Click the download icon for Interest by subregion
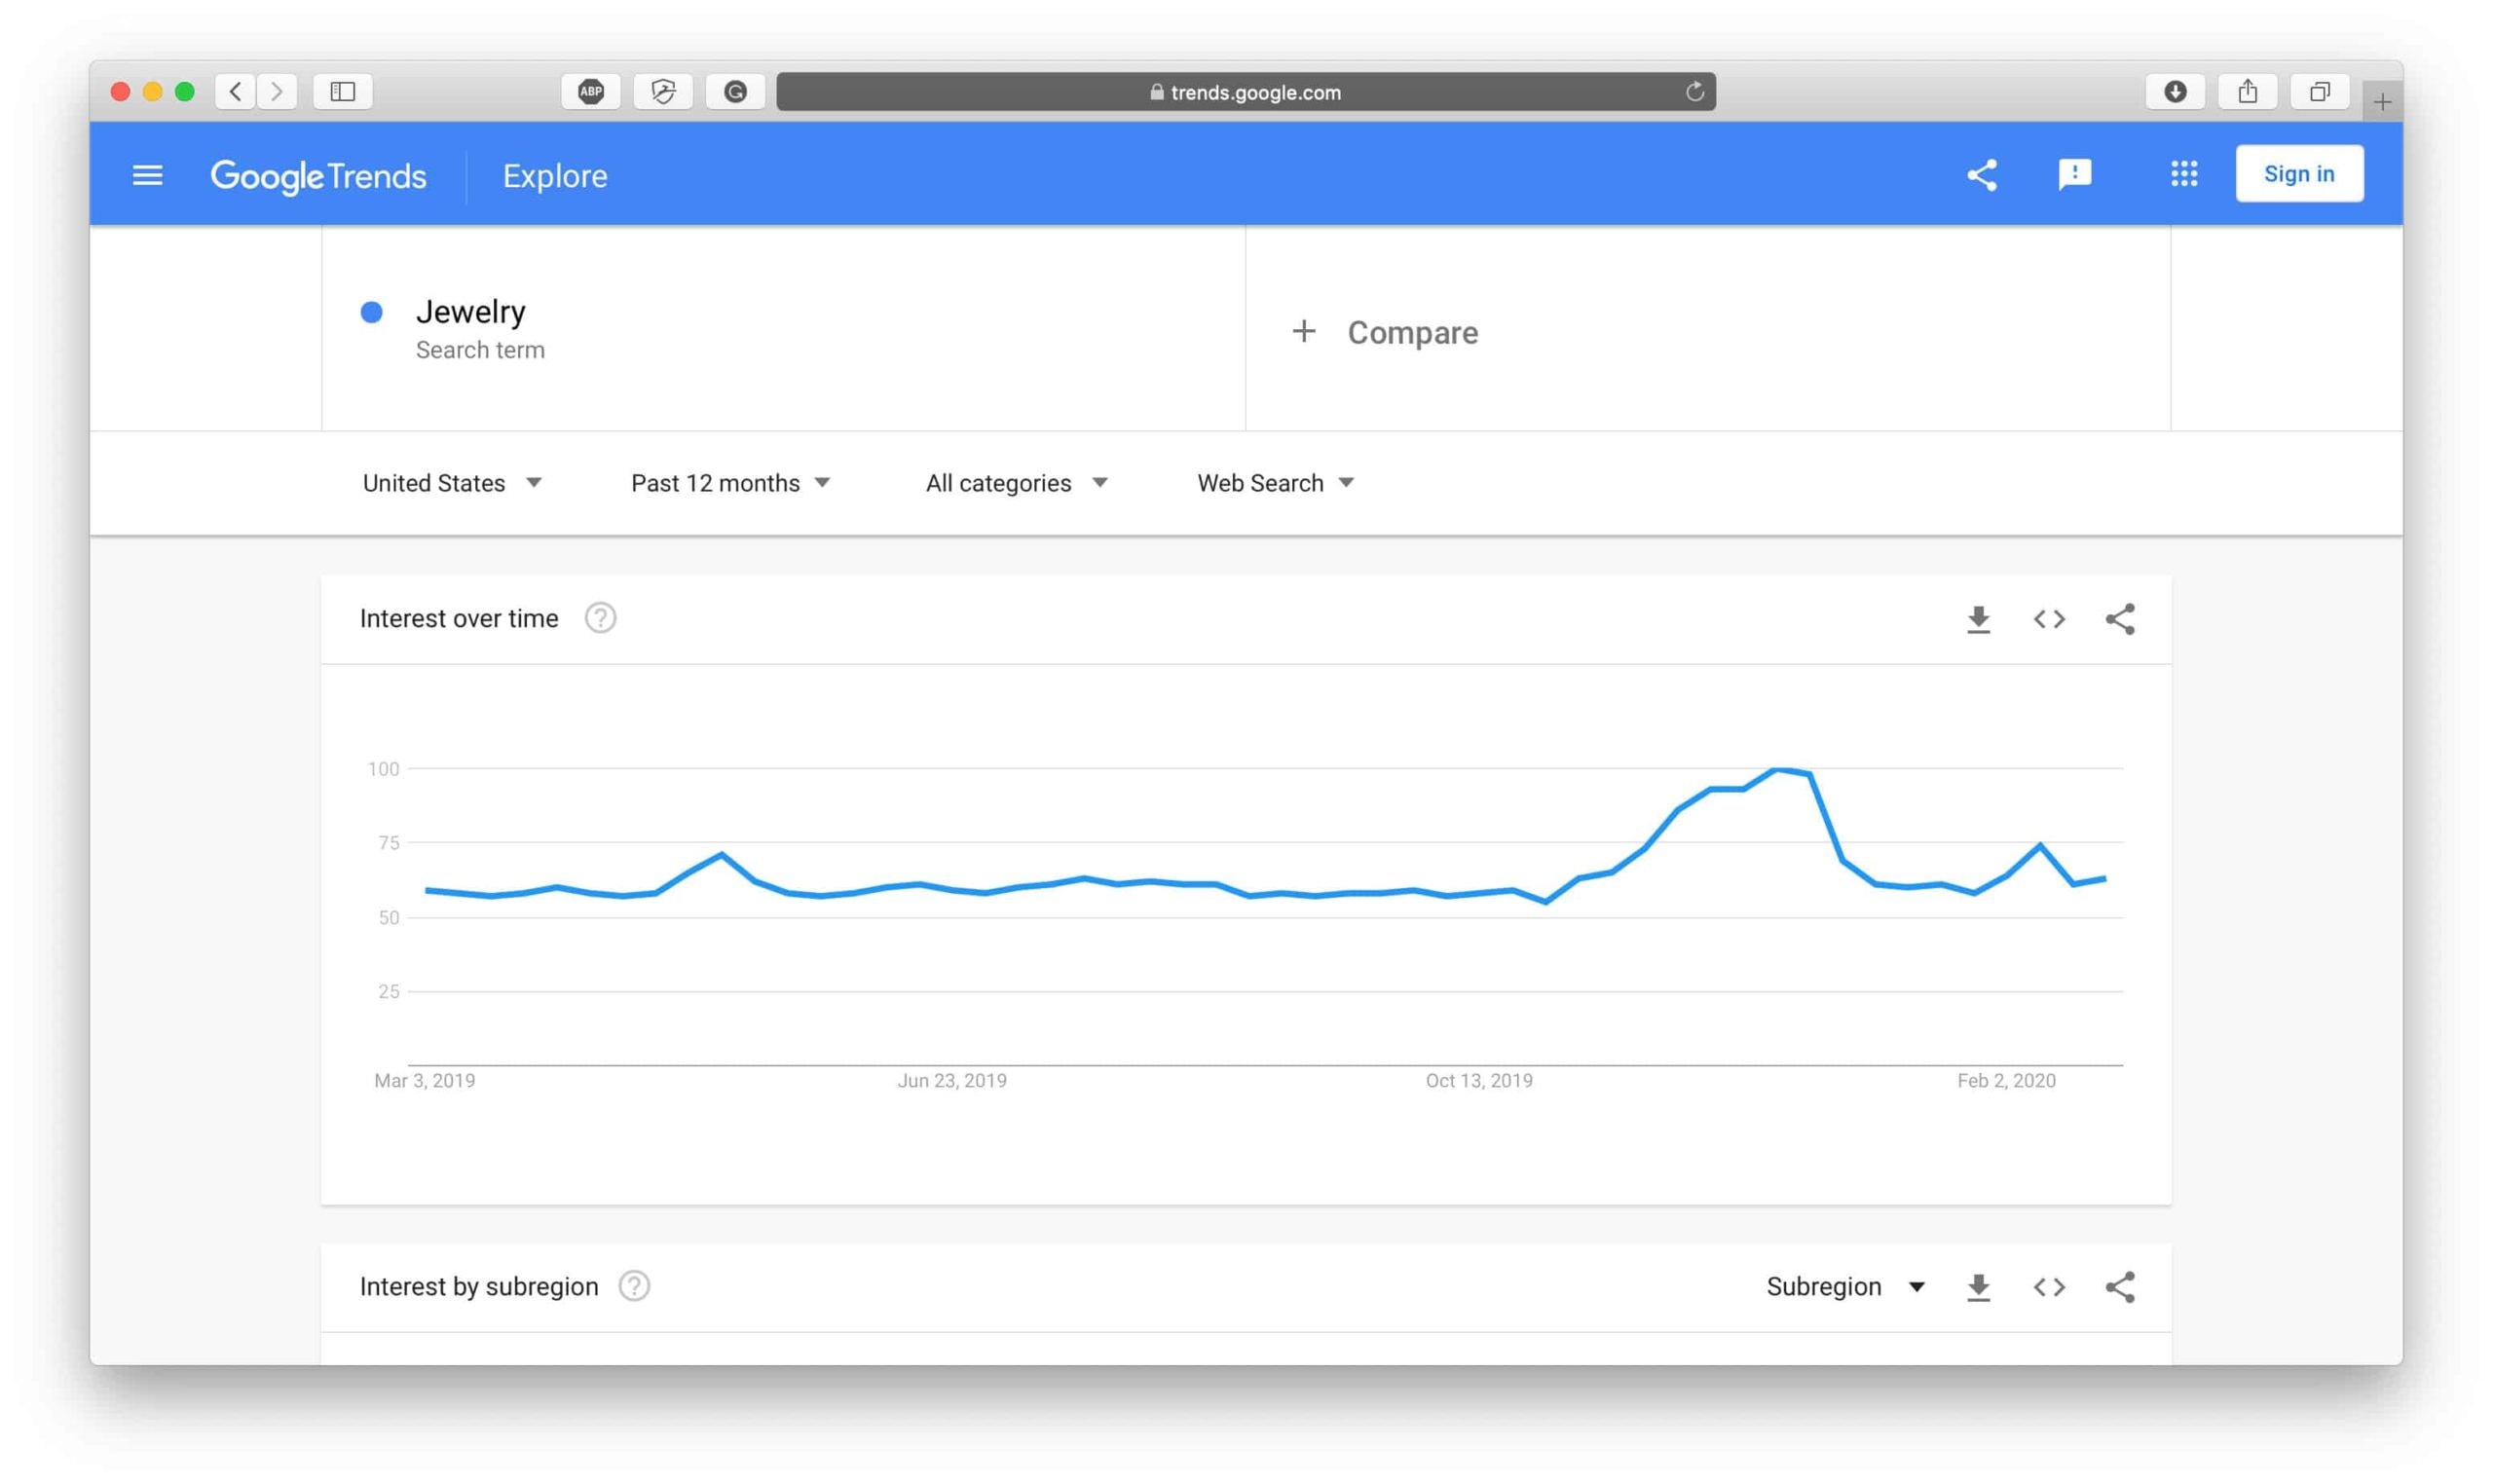Viewport: 2493px width, 1484px height. pyautogui.click(x=1979, y=1286)
